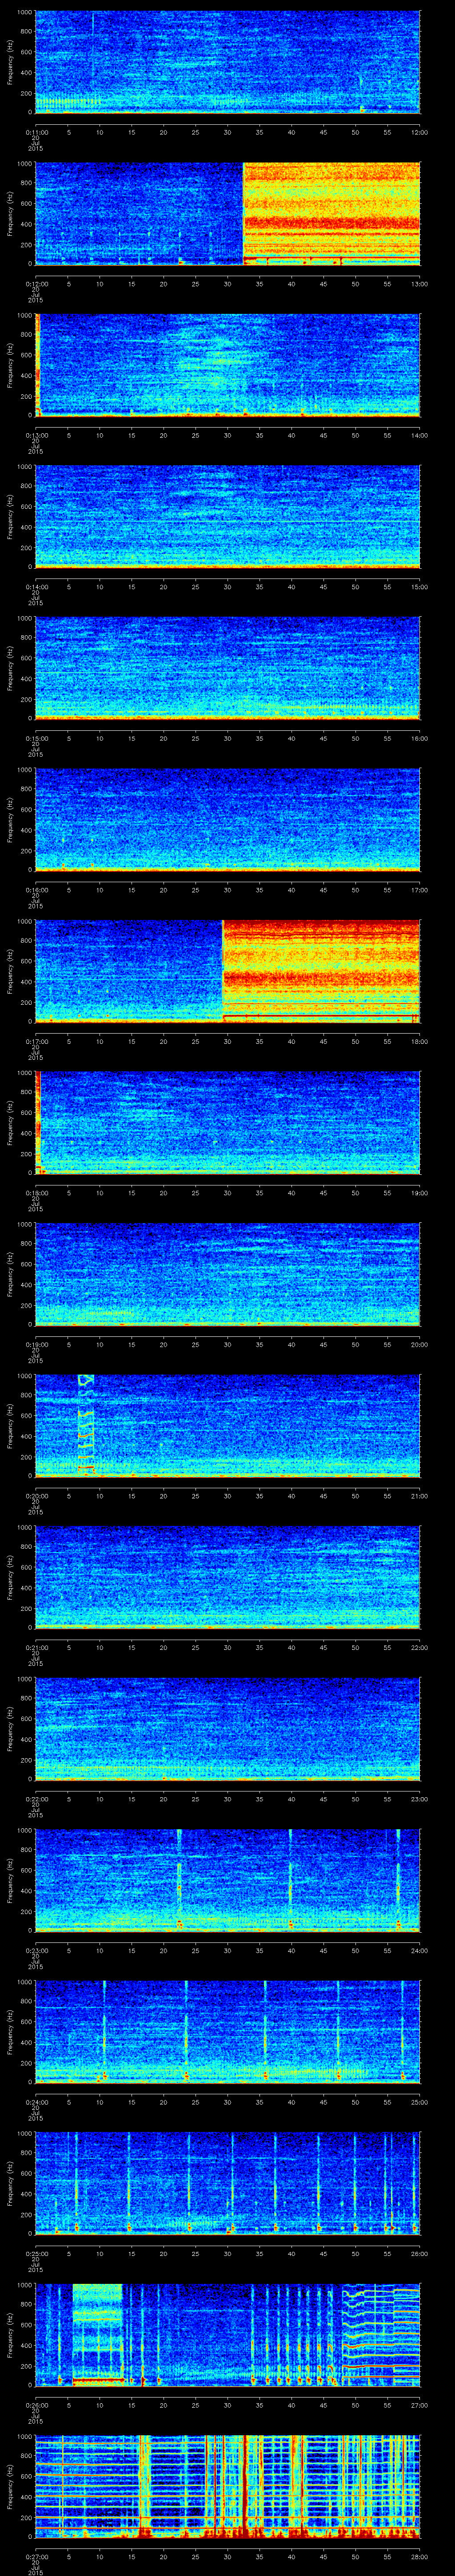
Task: Click the red burst at the start of the 0:18:00 spectrogram
Action: [x=37, y=1120]
